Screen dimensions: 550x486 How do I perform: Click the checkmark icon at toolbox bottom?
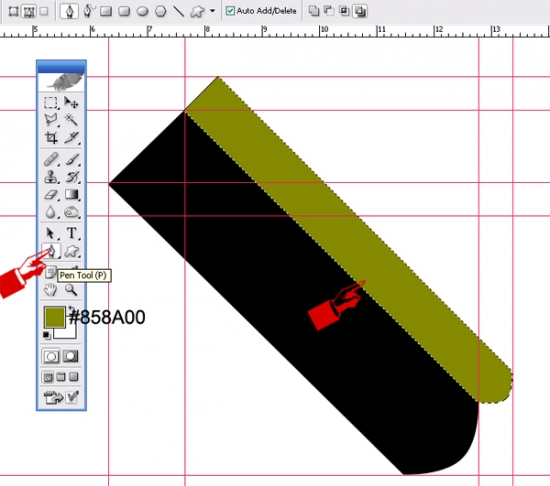click(x=72, y=397)
